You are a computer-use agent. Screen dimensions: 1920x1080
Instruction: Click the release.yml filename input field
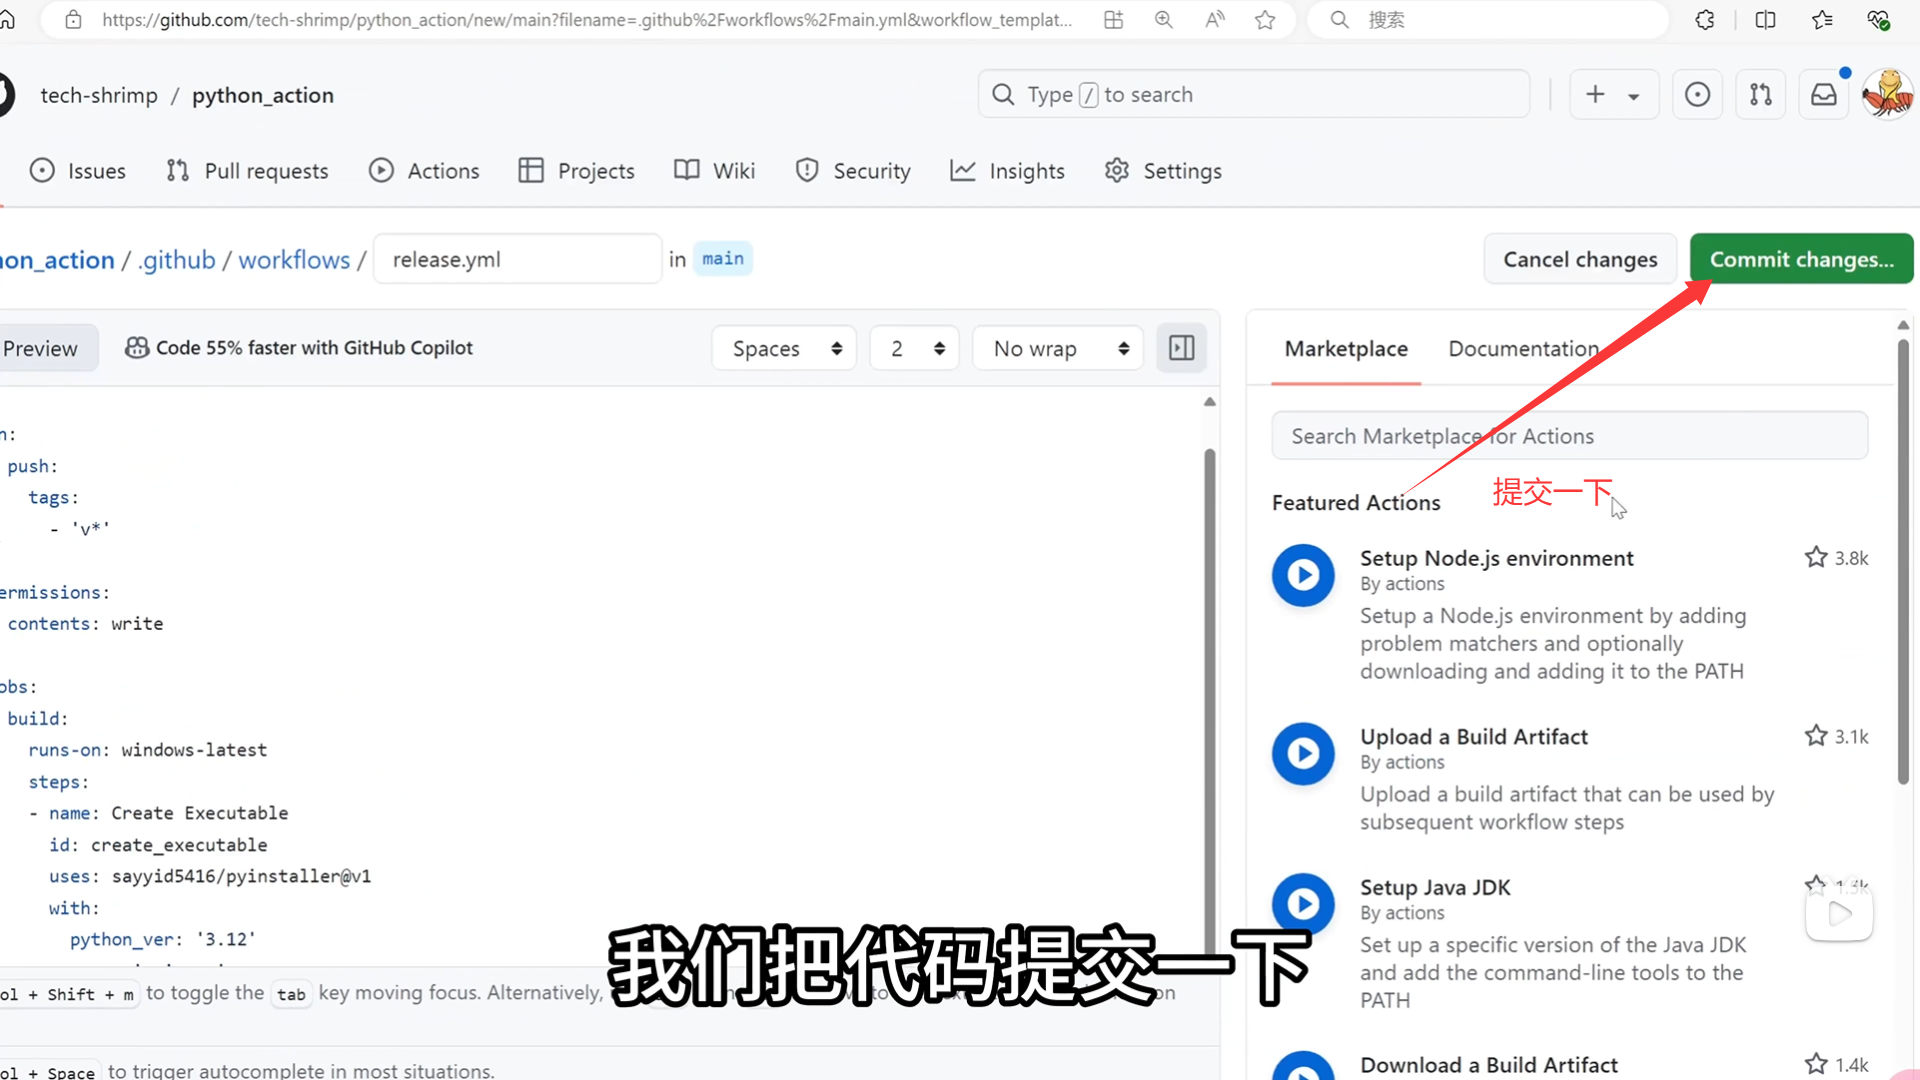coord(517,259)
